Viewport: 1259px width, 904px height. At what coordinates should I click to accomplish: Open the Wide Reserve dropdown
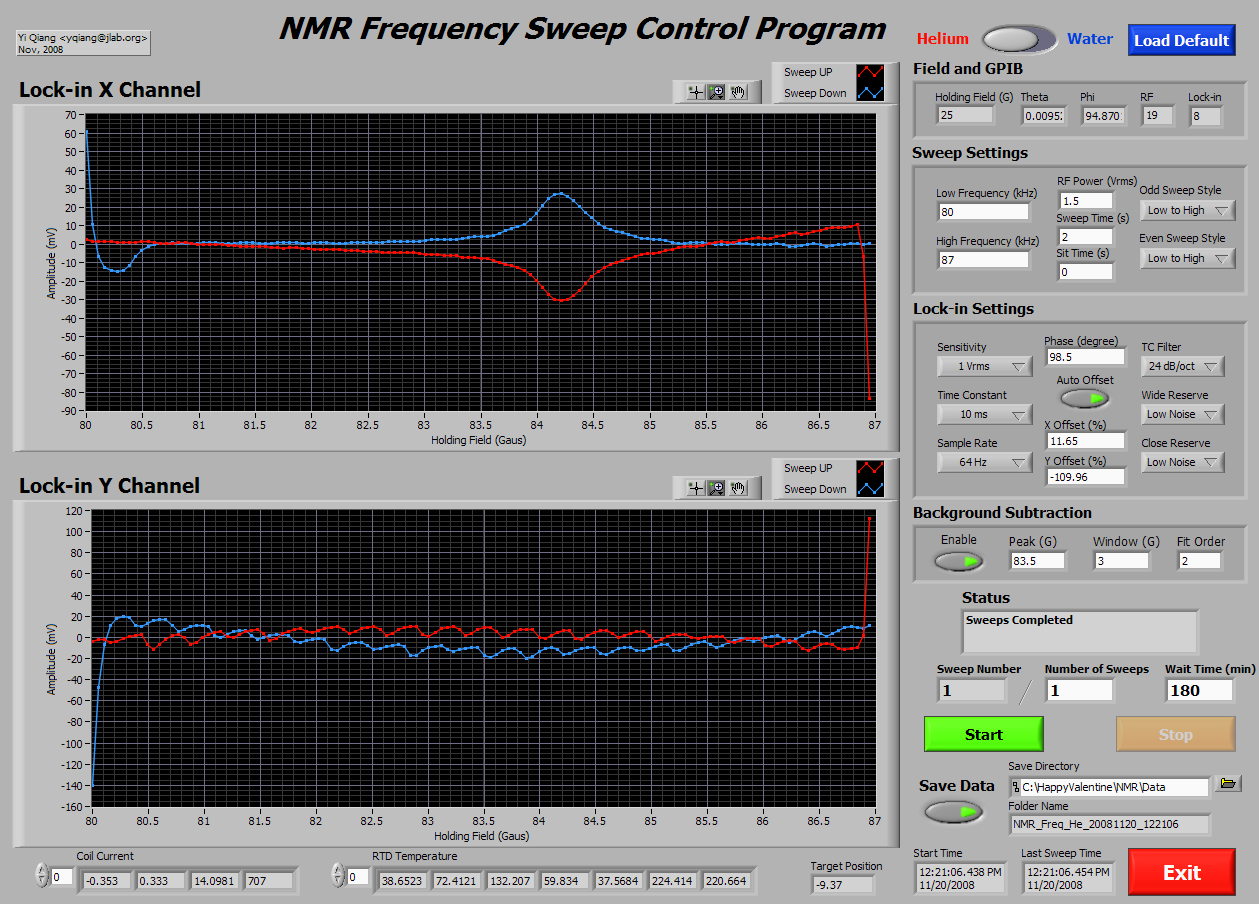[x=1183, y=414]
